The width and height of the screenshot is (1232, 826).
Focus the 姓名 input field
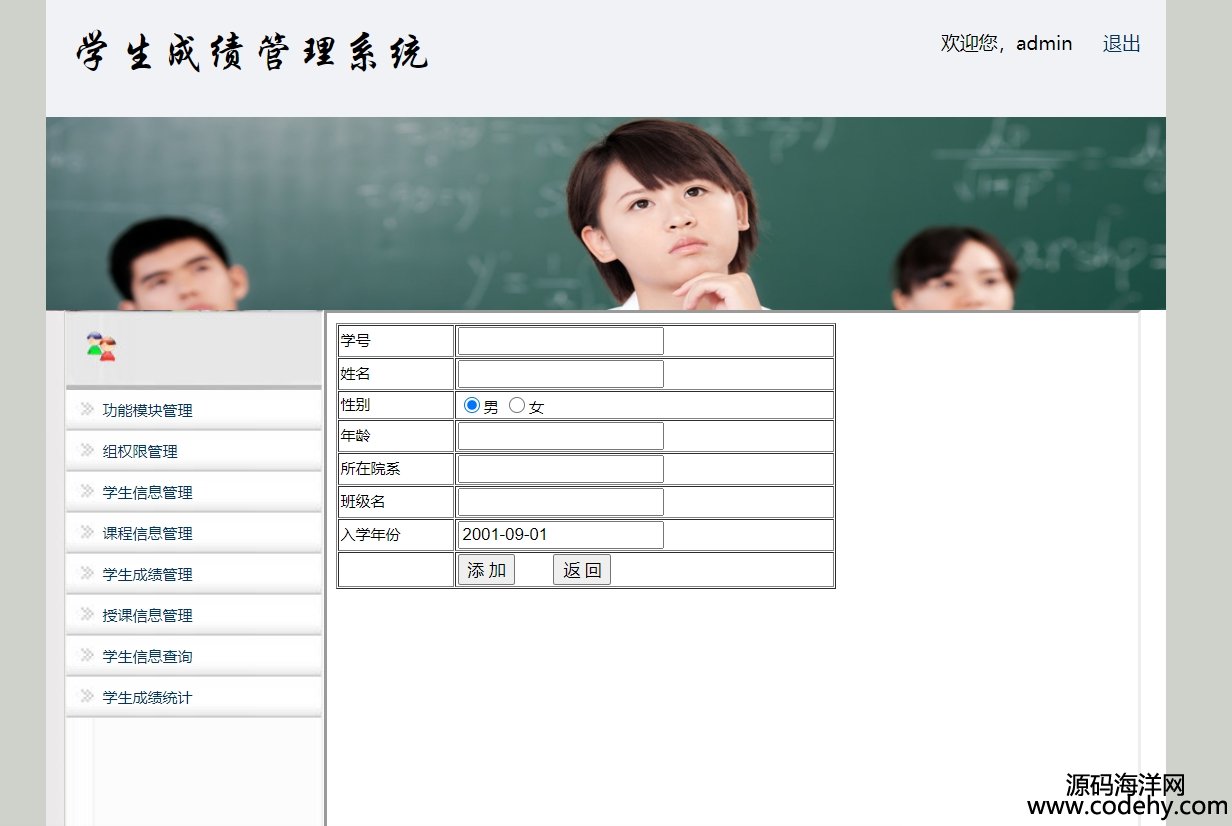point(561,374)
